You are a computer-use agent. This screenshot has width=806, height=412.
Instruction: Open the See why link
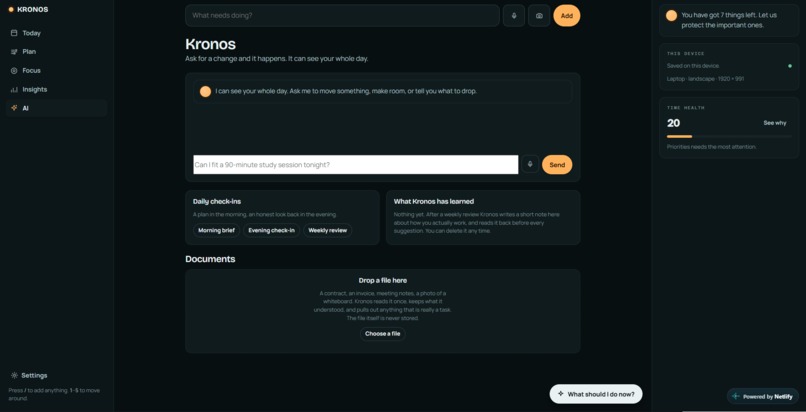pos(775,123)
